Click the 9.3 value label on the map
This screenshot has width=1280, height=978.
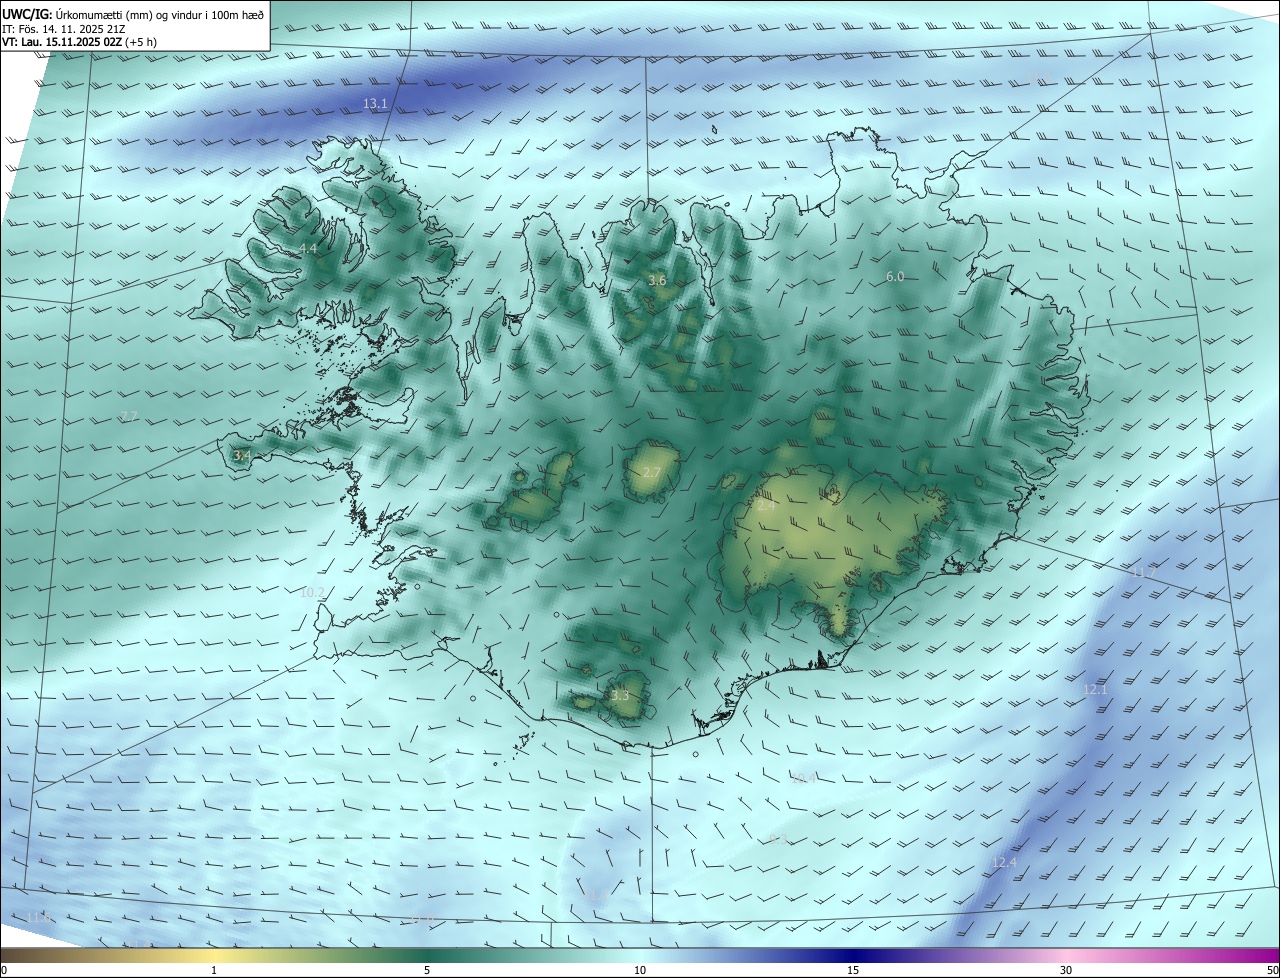(779, 839)
